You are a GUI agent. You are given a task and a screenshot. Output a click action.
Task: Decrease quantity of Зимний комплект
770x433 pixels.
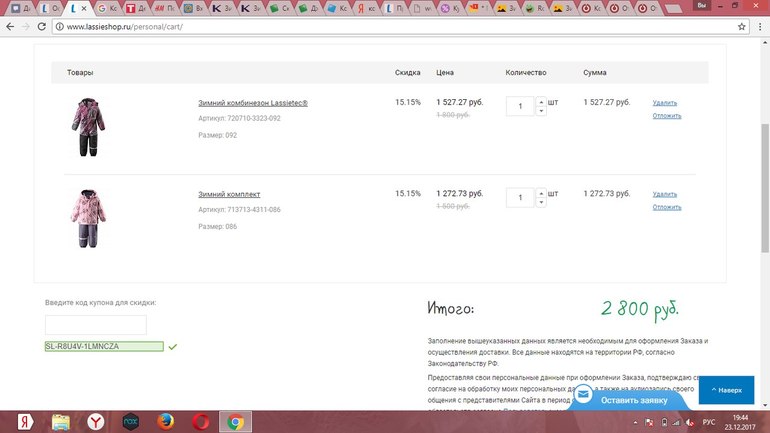tap(541, 202)
